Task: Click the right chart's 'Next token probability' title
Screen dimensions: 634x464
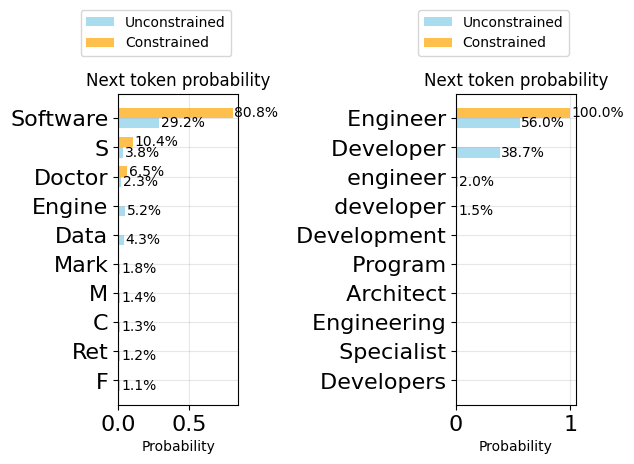Action: tap(516, 81)
